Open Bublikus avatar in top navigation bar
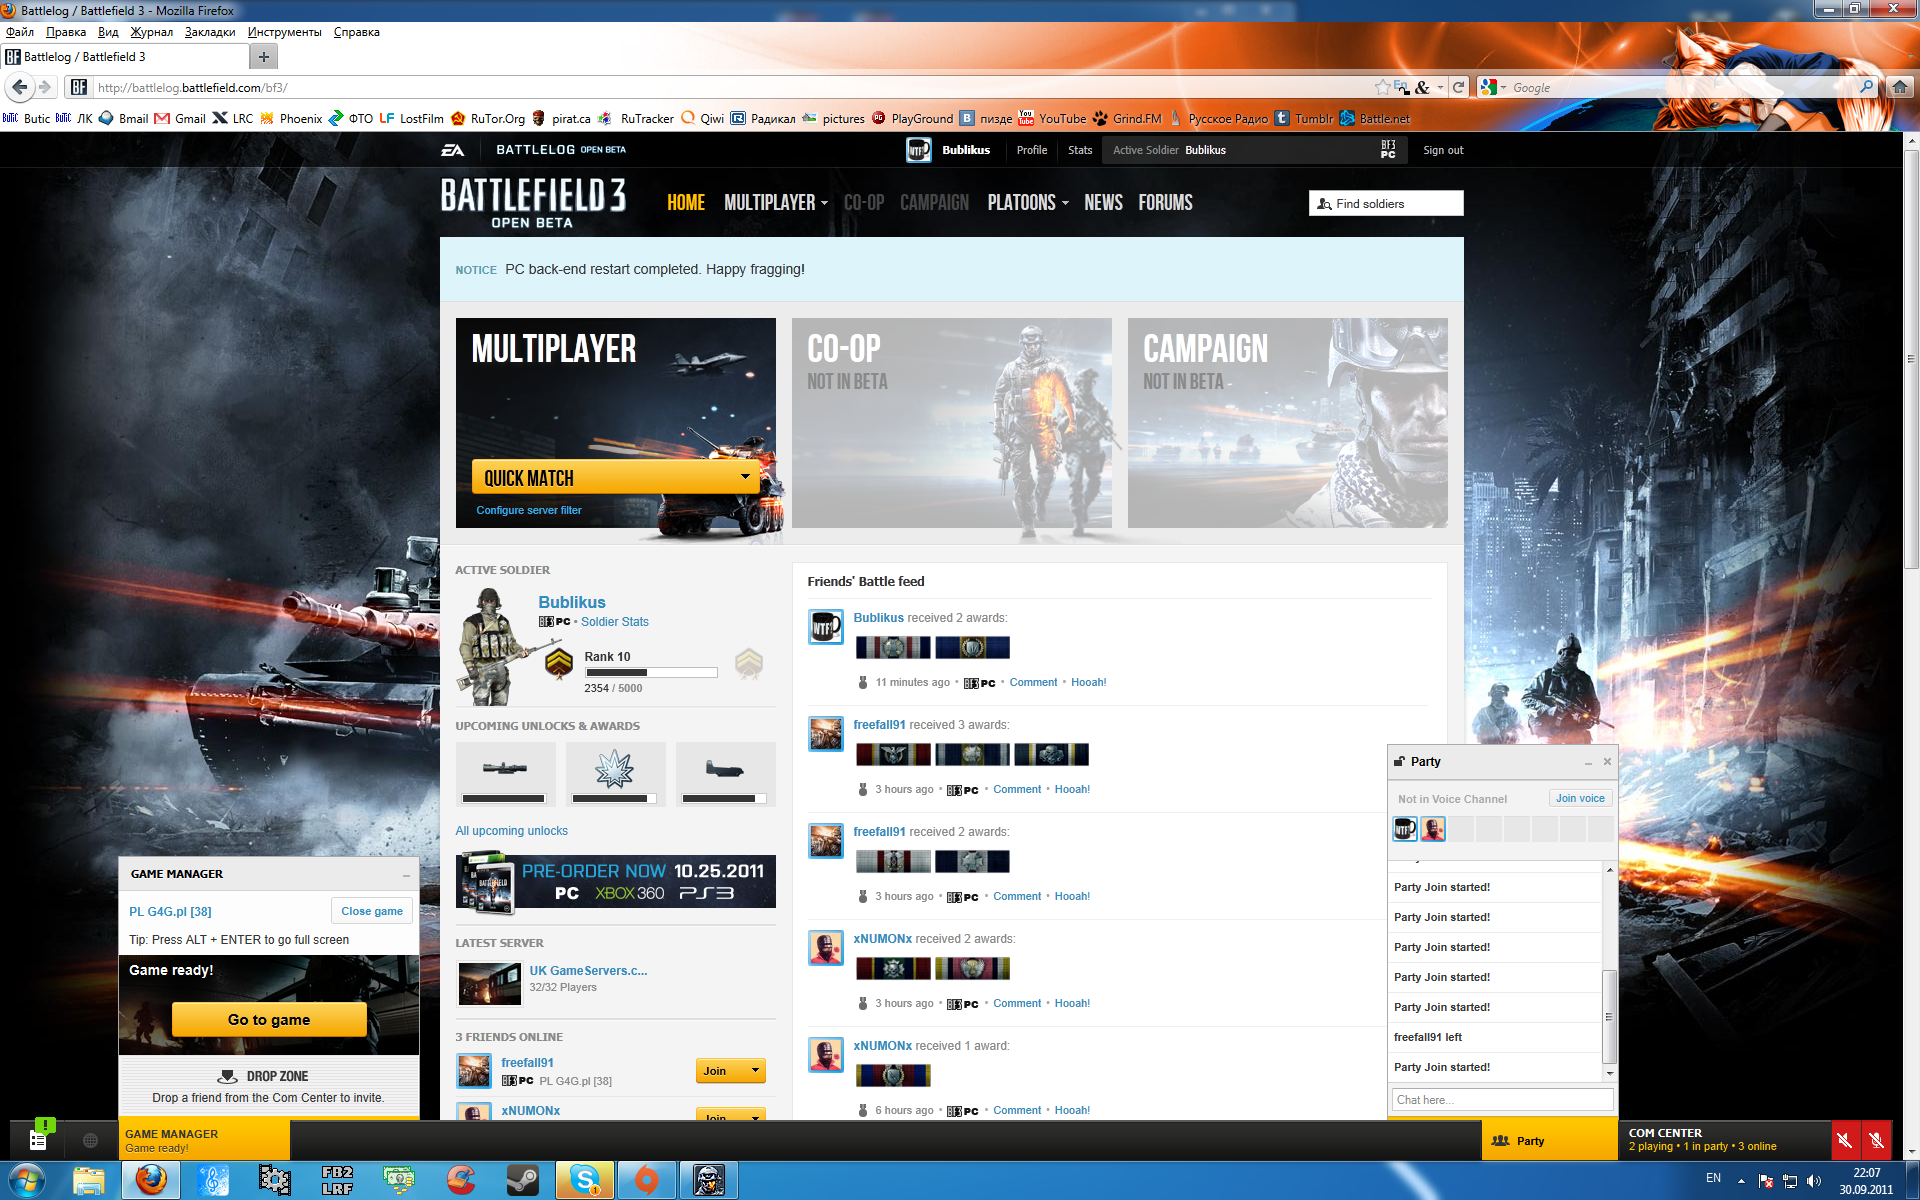Screen dimensions: 1920x1200 tap(918, 150)
